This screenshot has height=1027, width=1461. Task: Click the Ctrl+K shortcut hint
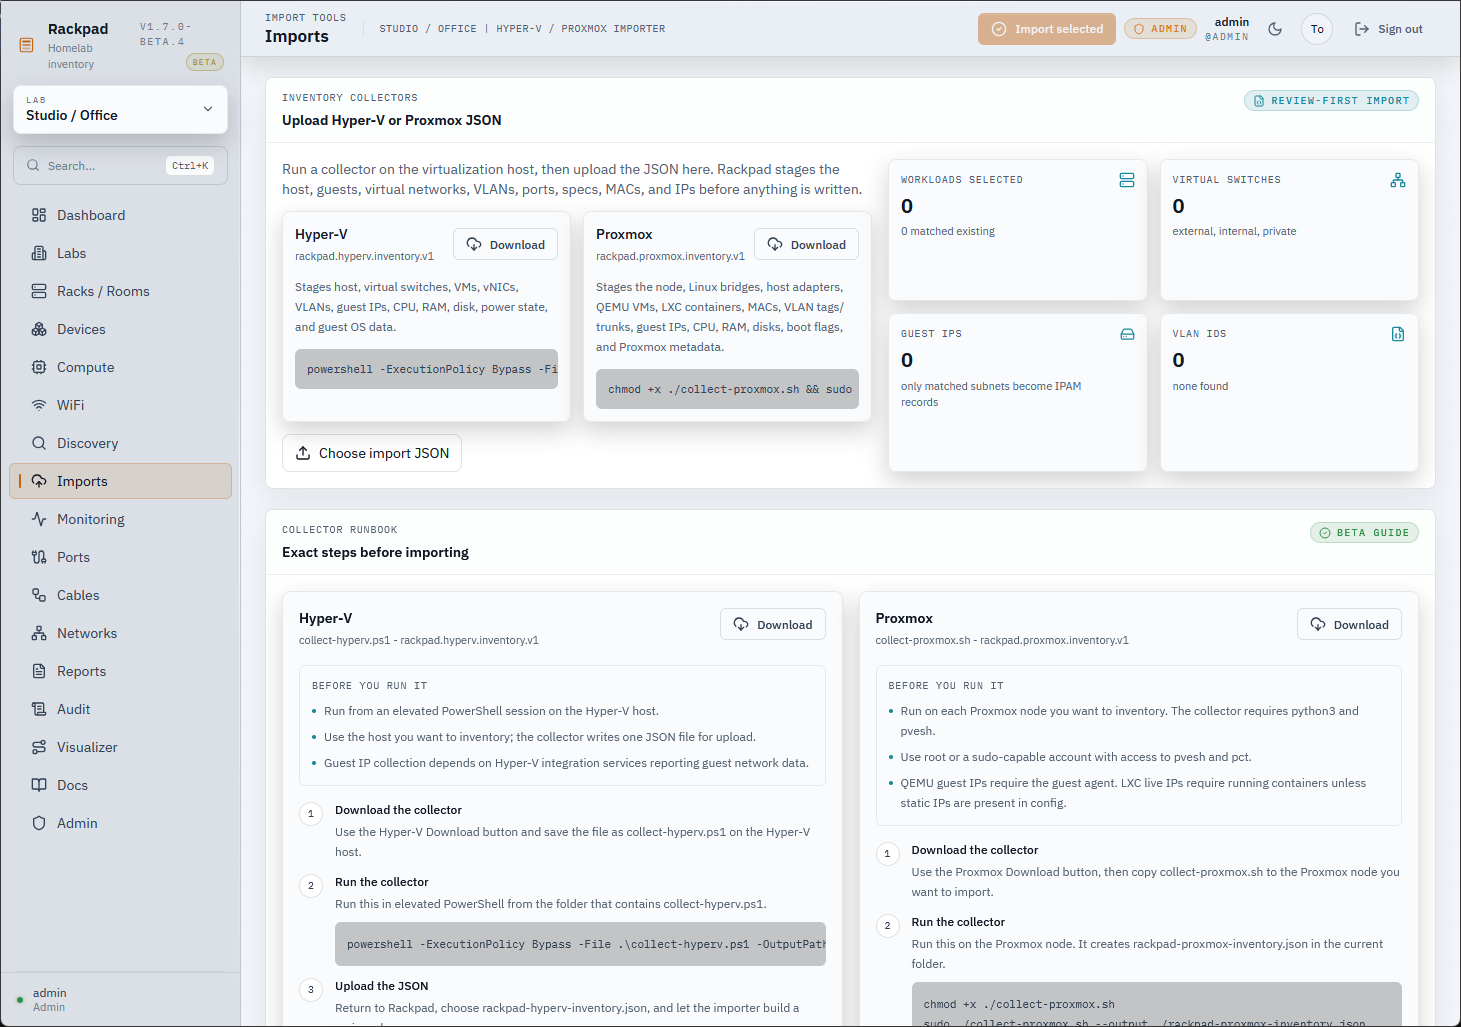(190, 166)
